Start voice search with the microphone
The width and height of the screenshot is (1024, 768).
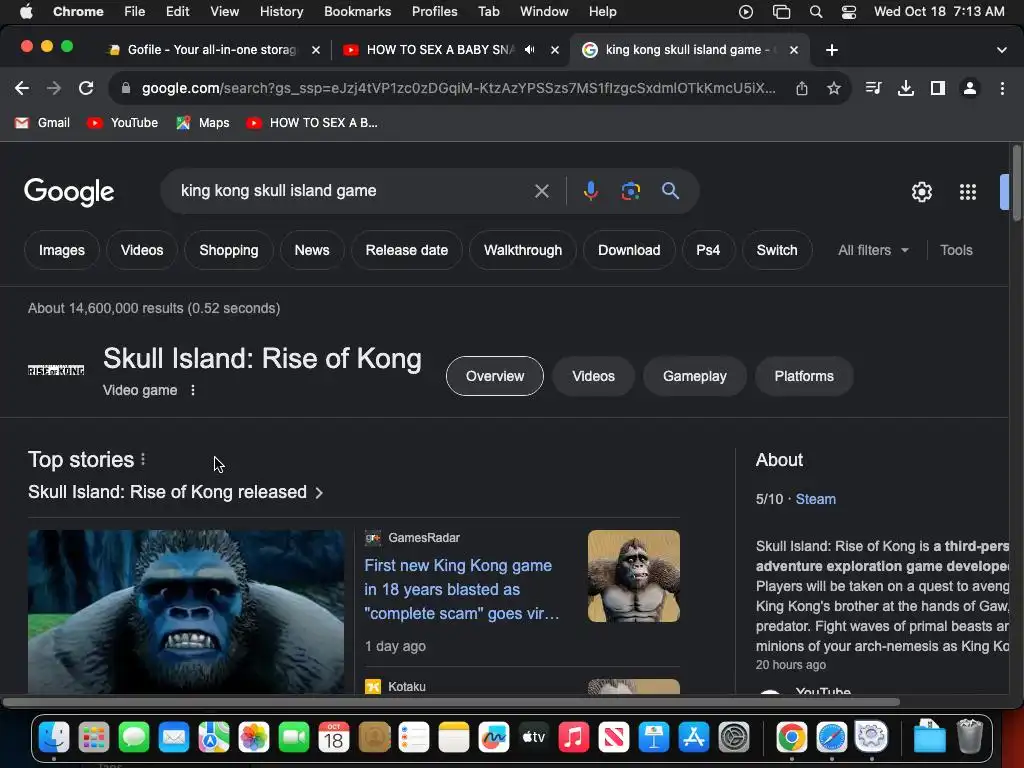590,191
